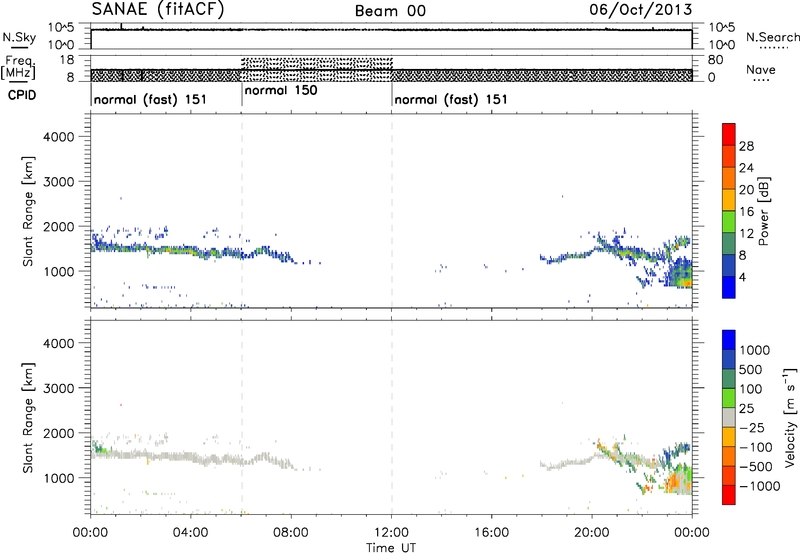Pick the bright green 25–100 Velocity color segment

[x=729, y=398]
